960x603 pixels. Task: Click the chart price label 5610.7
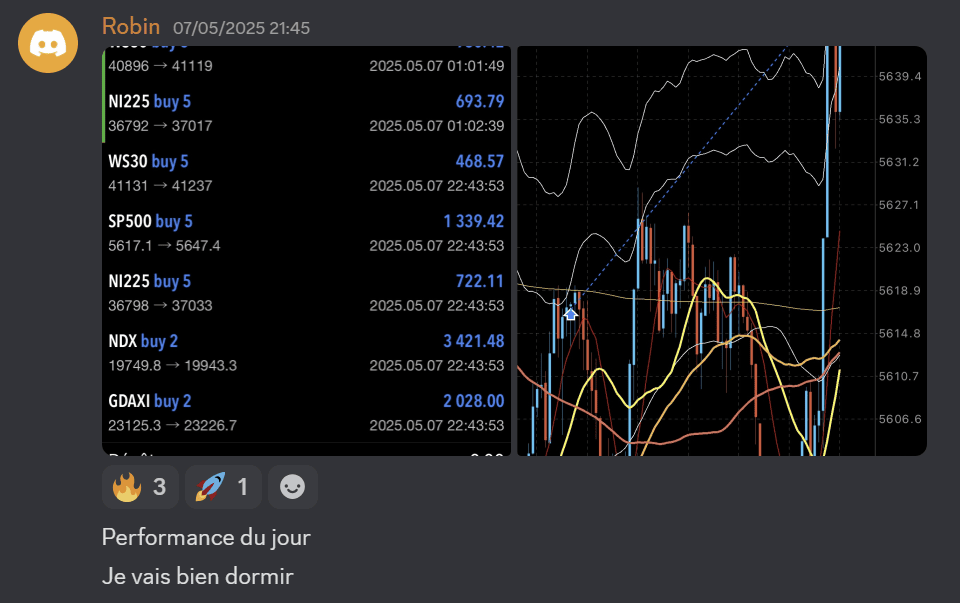[x=900, y=376]
